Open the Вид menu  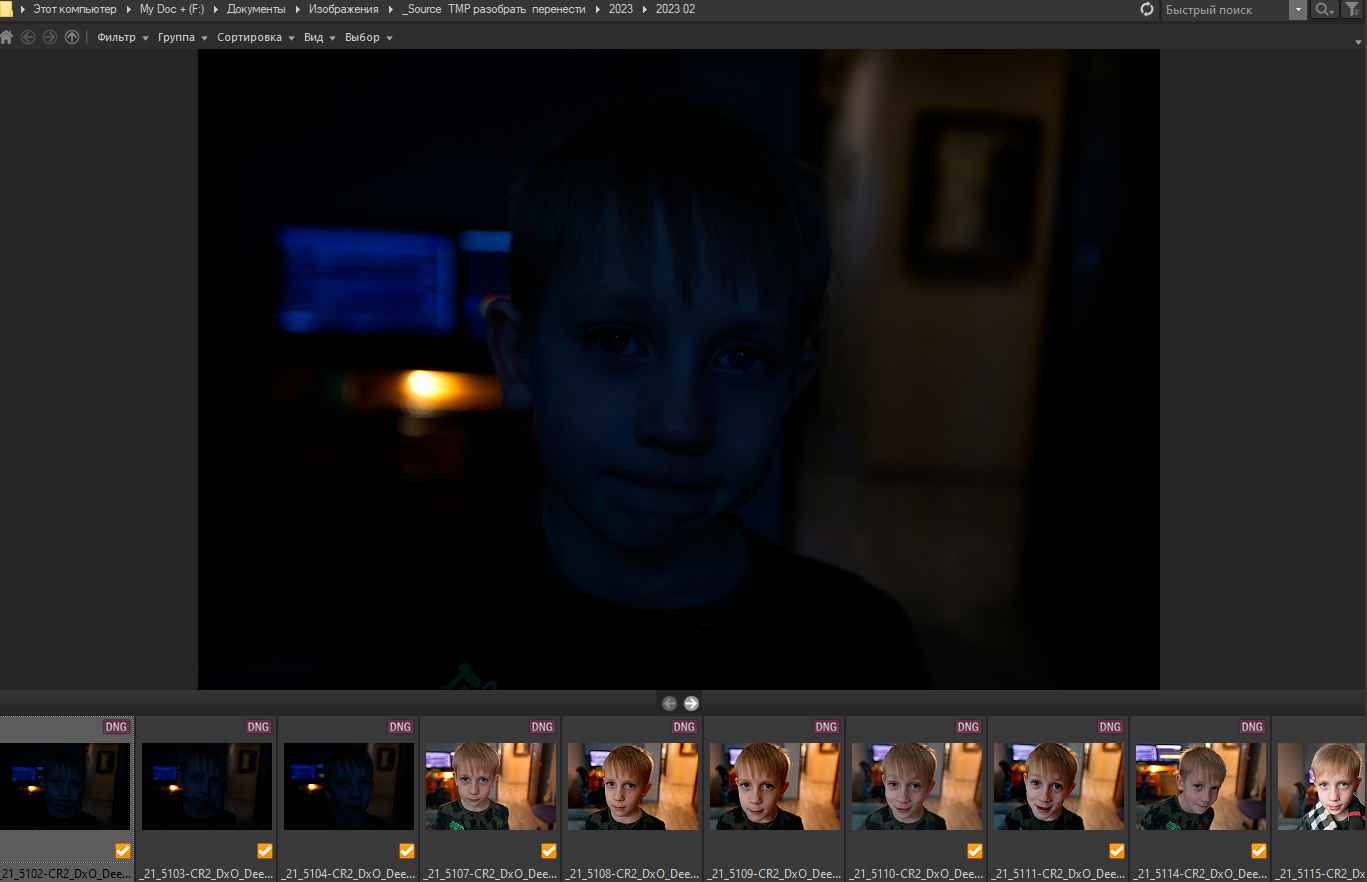point(319,37)
